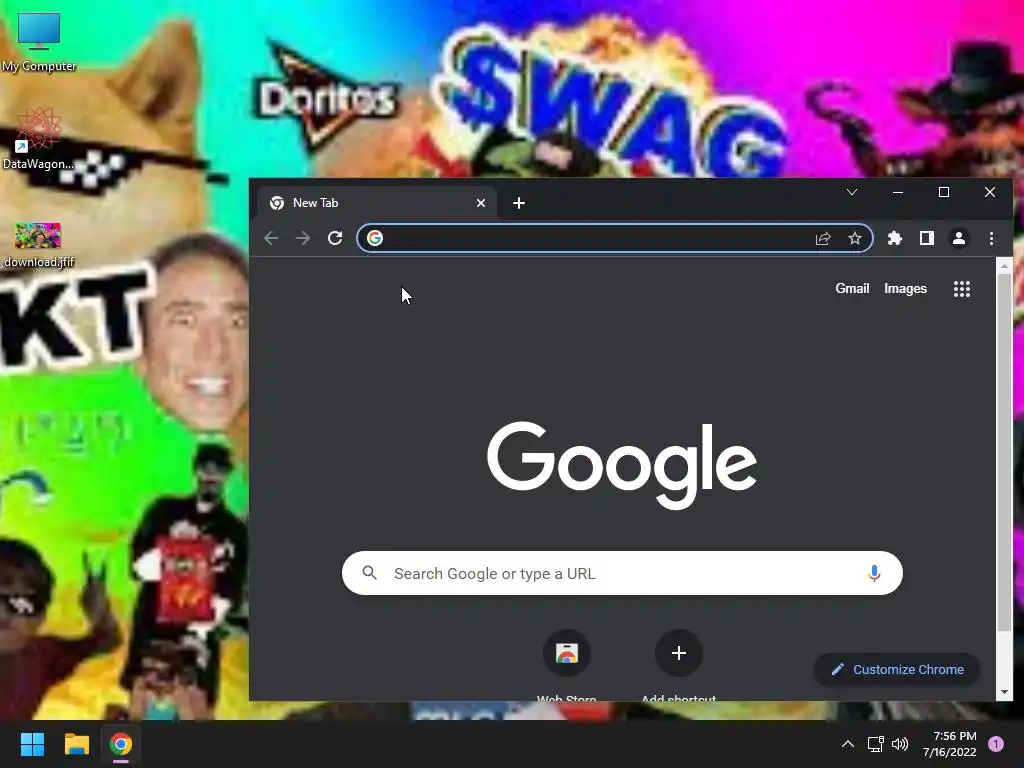Select the New Tab tab
The width and height of the screenshot is (1024, 768).
[x=377, y=203]
